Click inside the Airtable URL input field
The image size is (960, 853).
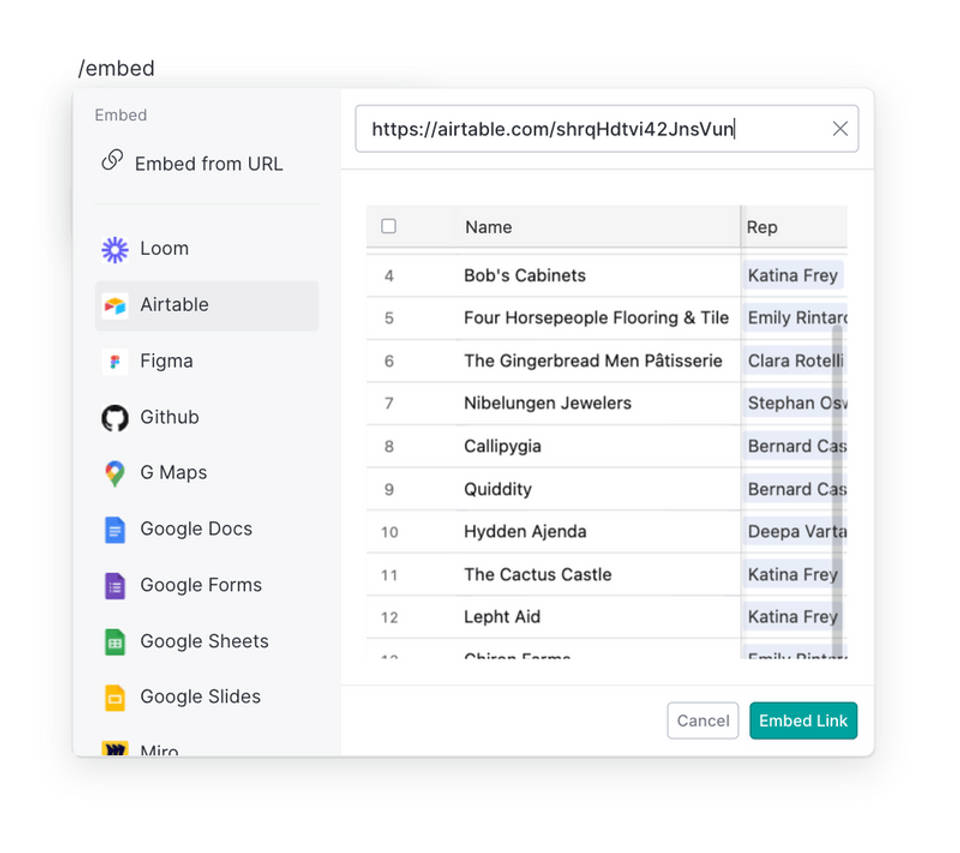[x=590, y=129]
